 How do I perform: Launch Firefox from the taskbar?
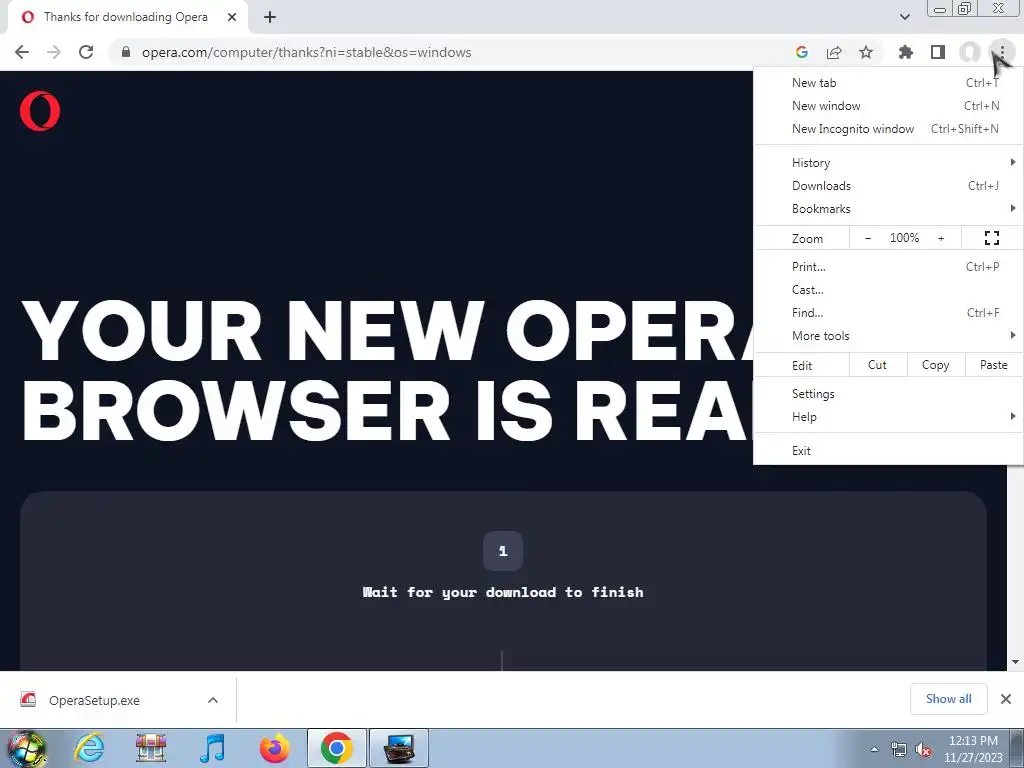[274, 748]
